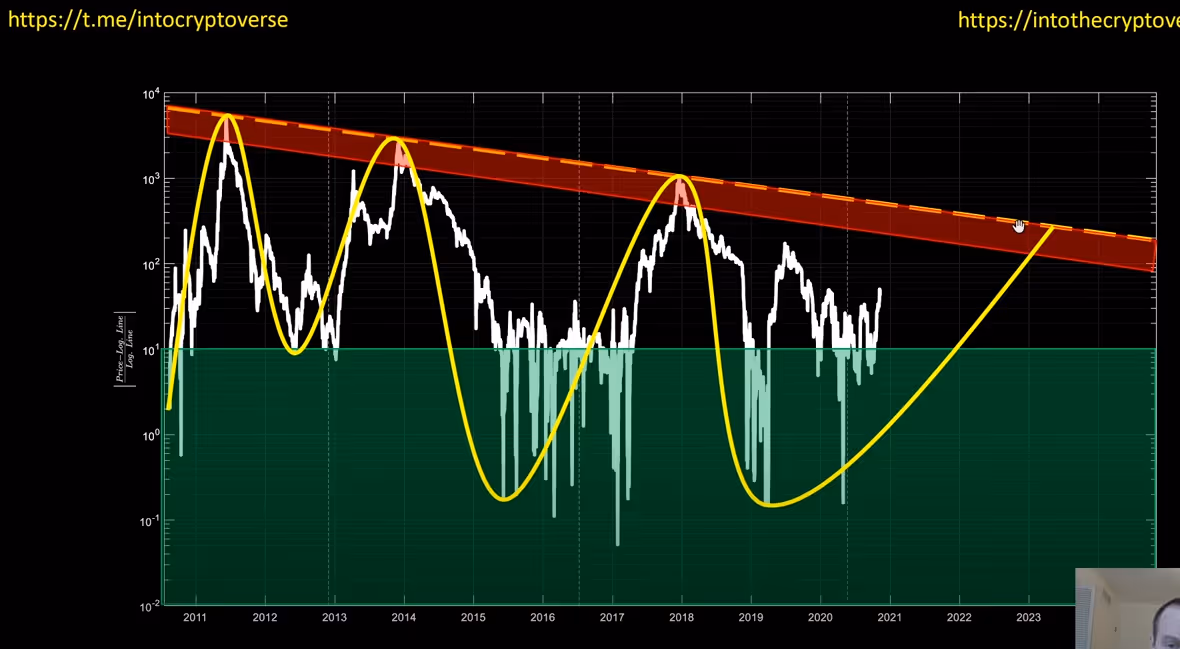
Task: Click the 10^1 tick label on y-axis
Action: click(151, 351)
